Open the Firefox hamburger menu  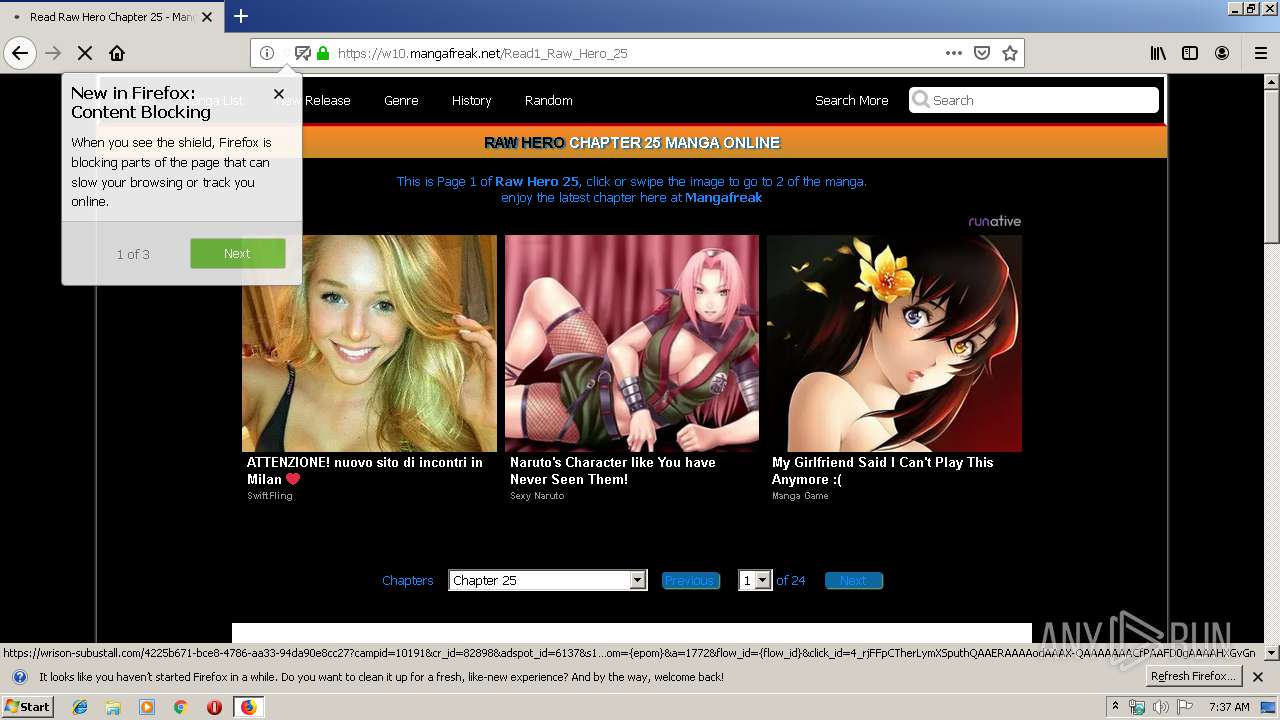tap(1260, 53)
